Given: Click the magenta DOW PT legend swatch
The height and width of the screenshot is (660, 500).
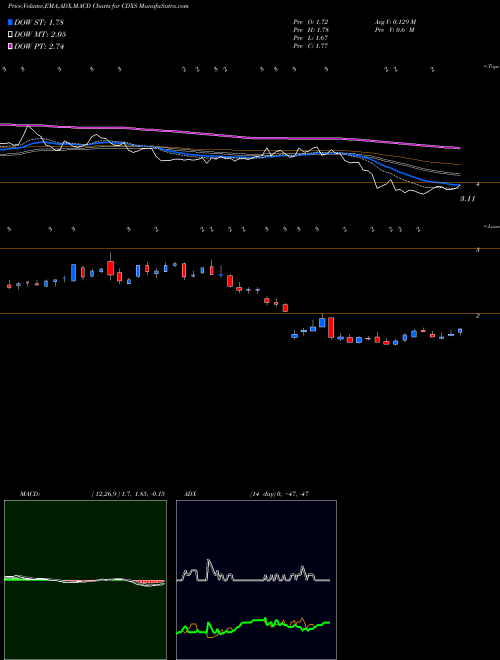Looking at the screenshot, I should 10,47.
